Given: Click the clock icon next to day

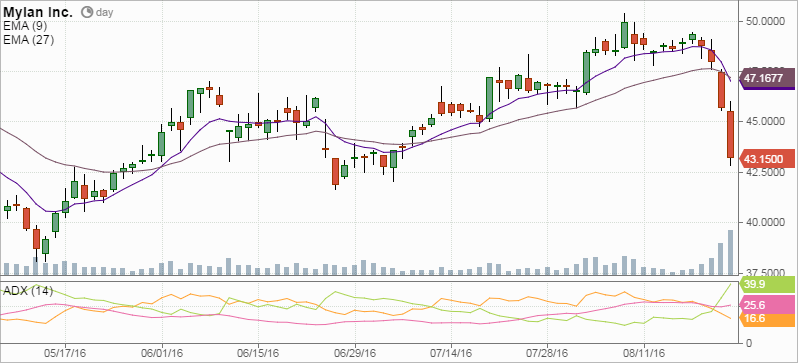Looking at the screenshot, I should point(87,12).
